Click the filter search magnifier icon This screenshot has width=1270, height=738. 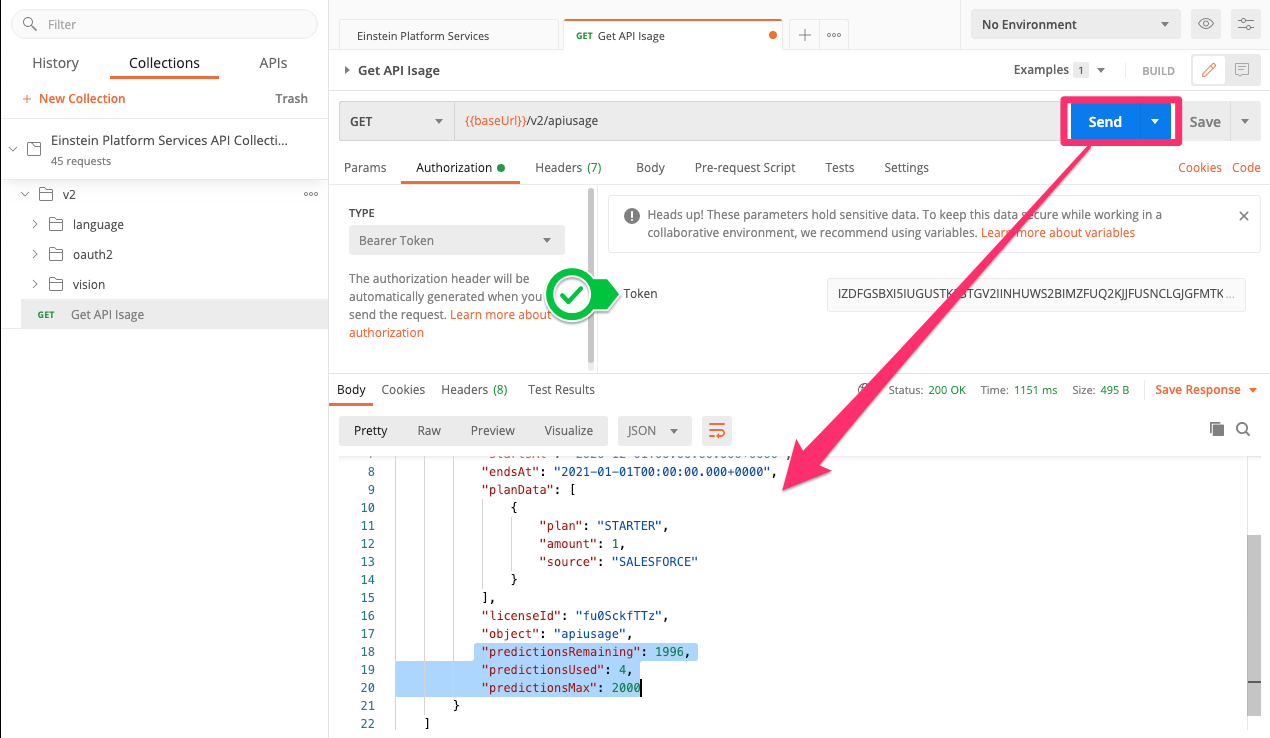[29, 24]
